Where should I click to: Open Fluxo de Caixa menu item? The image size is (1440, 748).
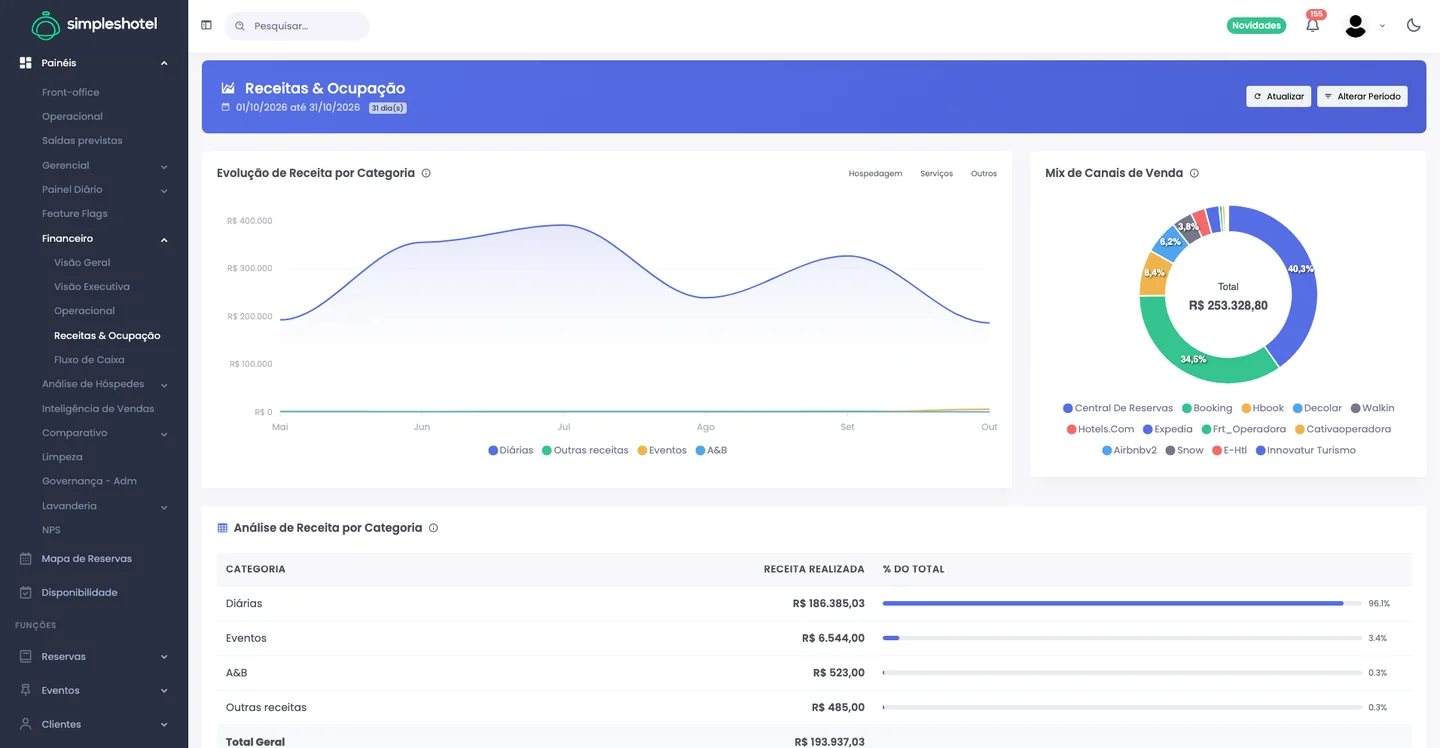[89, 360]
